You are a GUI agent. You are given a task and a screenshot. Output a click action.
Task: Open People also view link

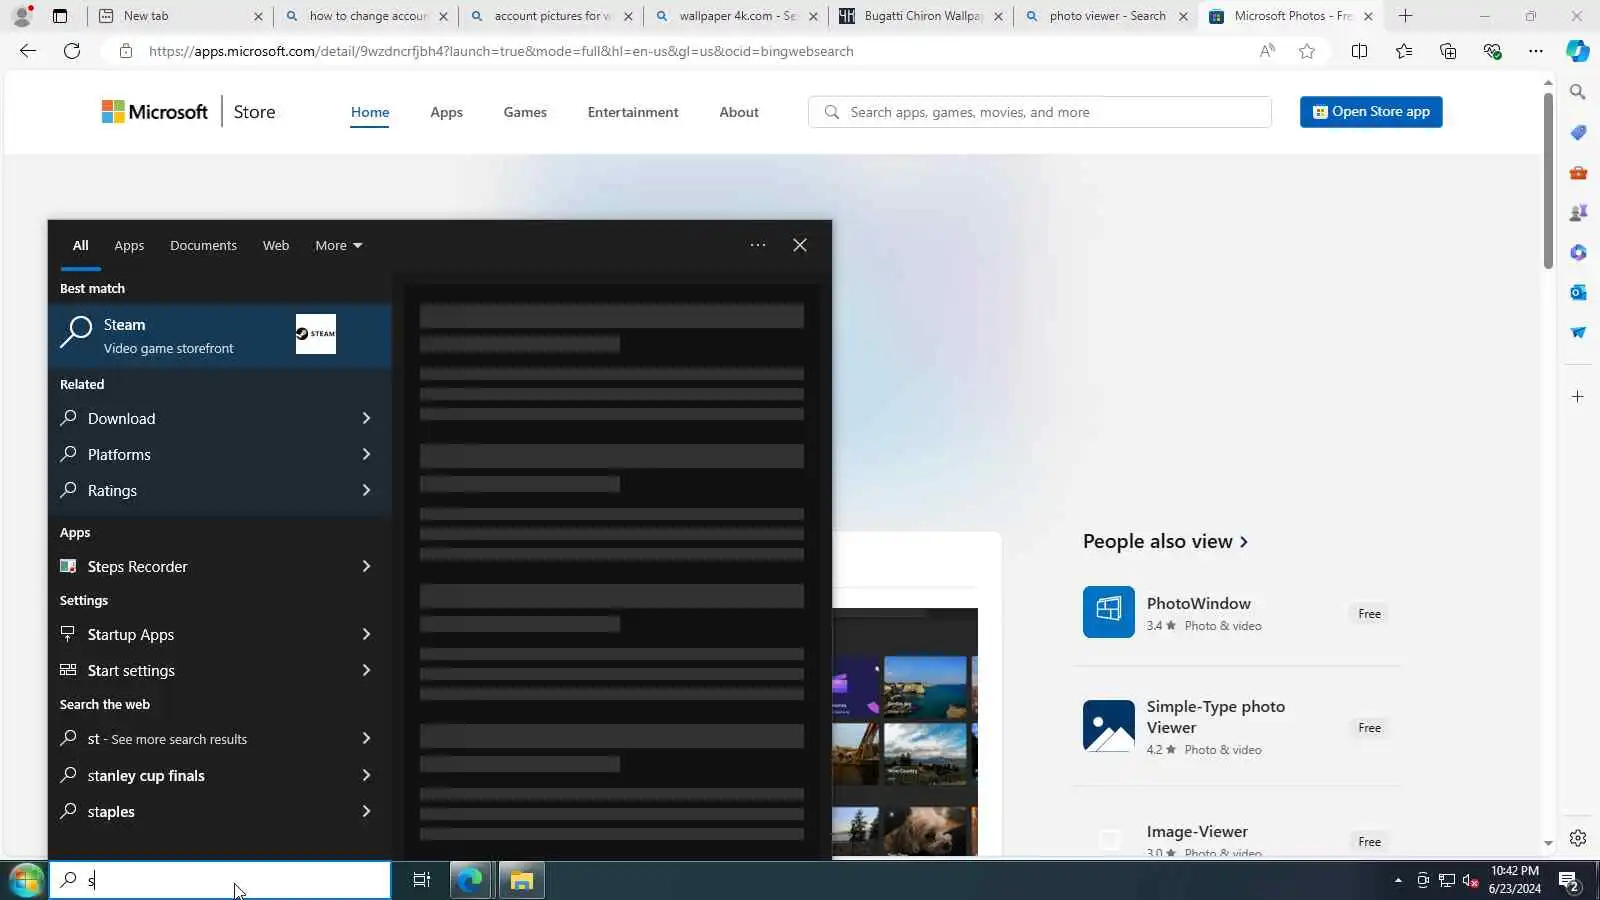point(1165,541)
